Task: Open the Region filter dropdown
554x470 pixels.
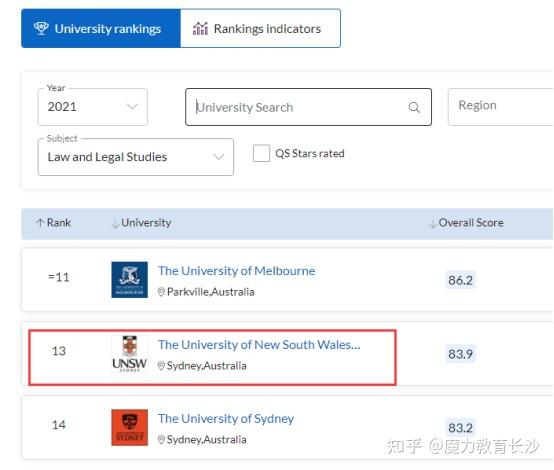Action: [x=501, y=107]
